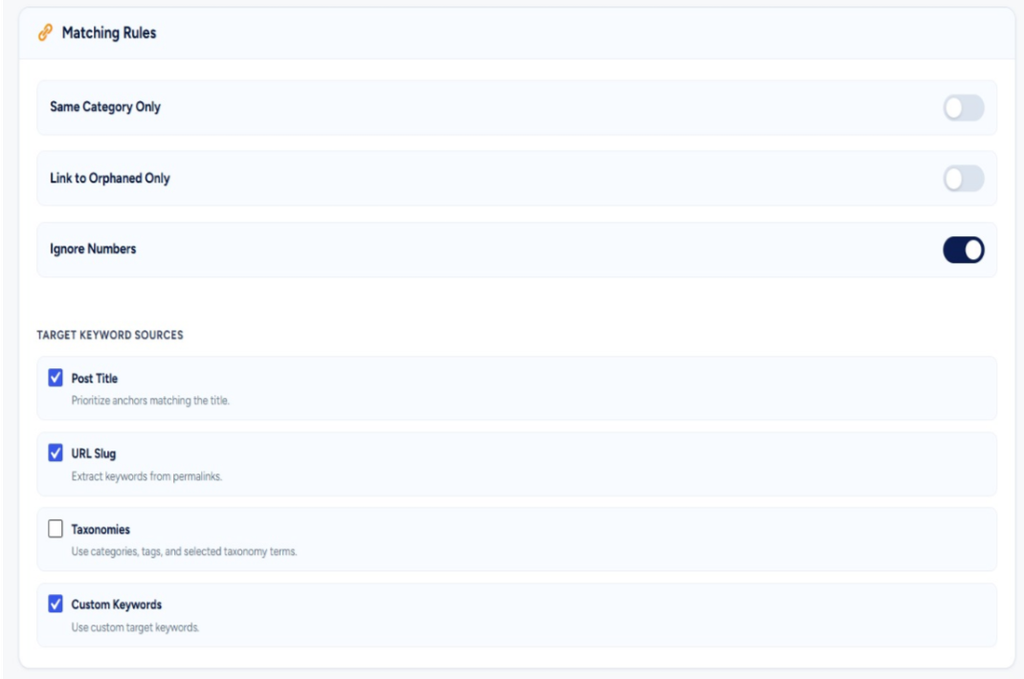Click the chain link icon beside Matching Rules
Screen dimensions: 1024x679
[x=44, y=32]
